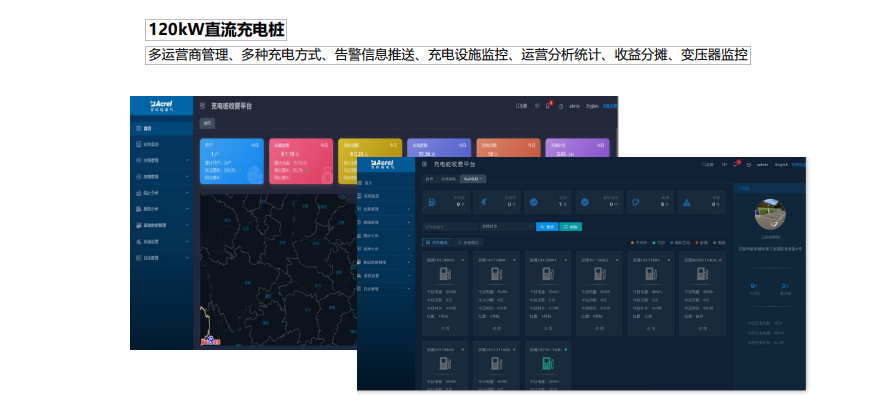Click warning triangle fault-count icon
Screen dimensions: 889x409
click(x=687, y=202)
